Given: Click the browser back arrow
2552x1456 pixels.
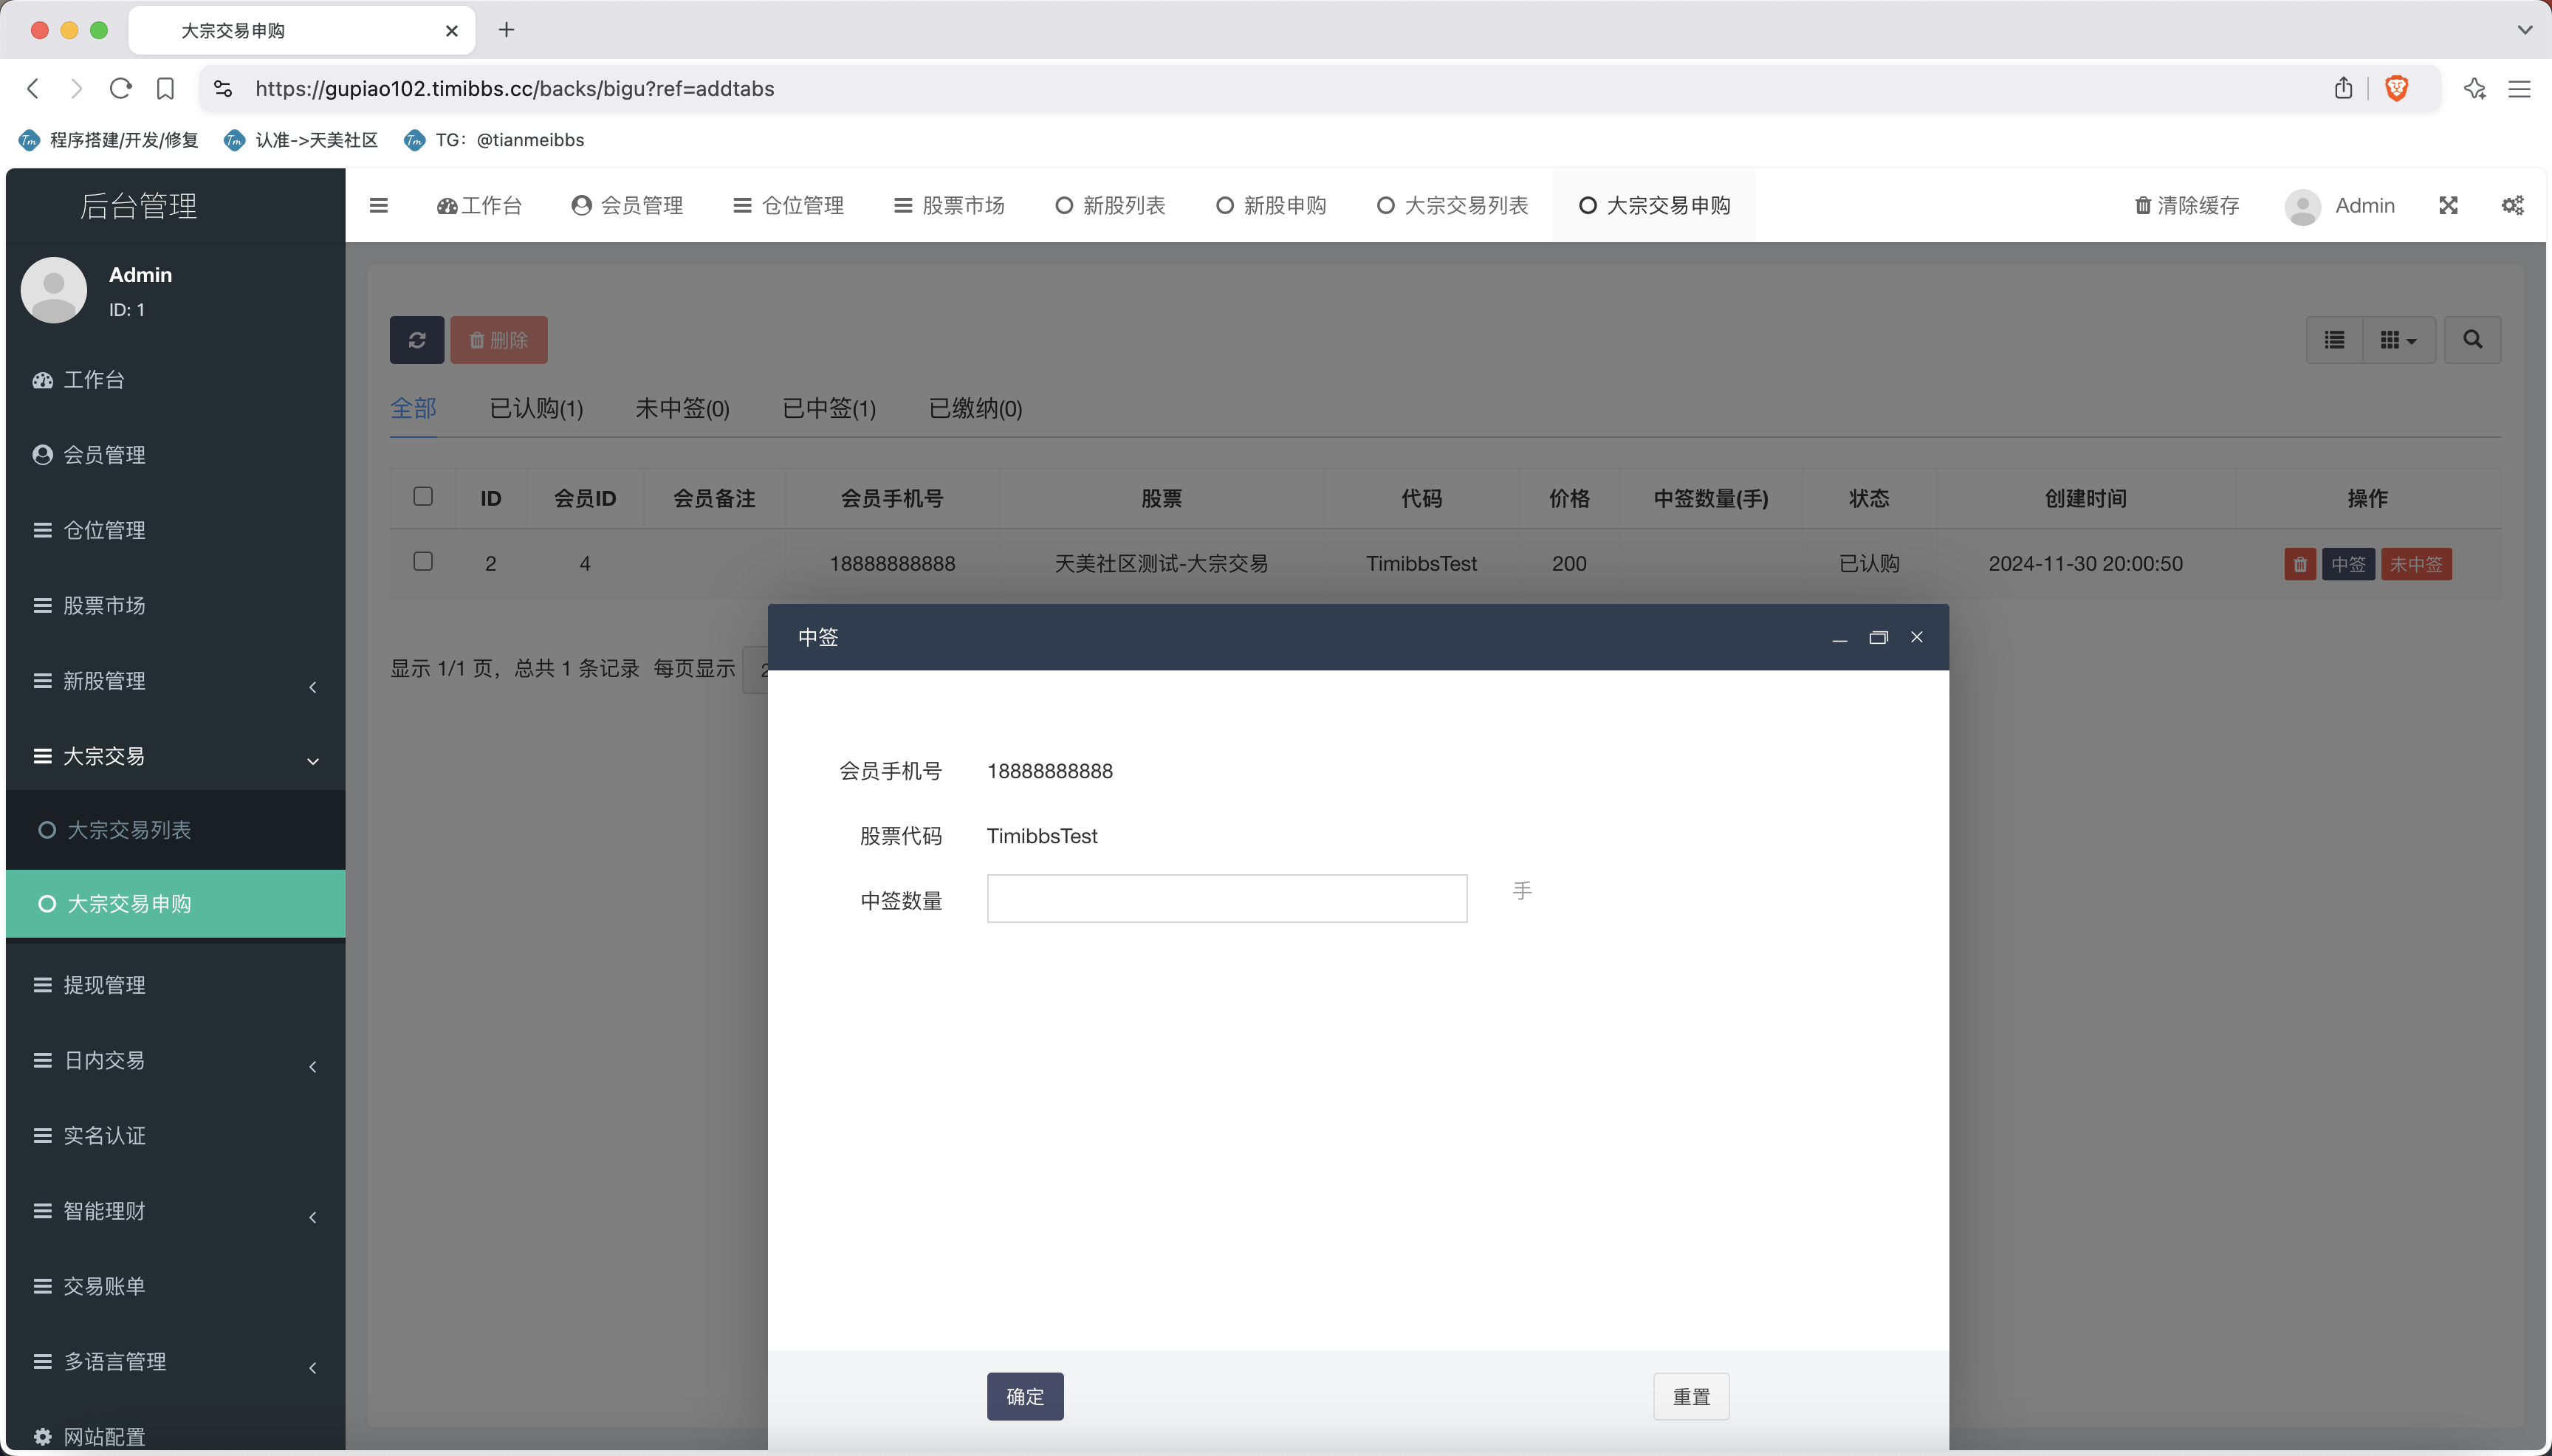Looking at the screenshot, I should click(33, 88).
